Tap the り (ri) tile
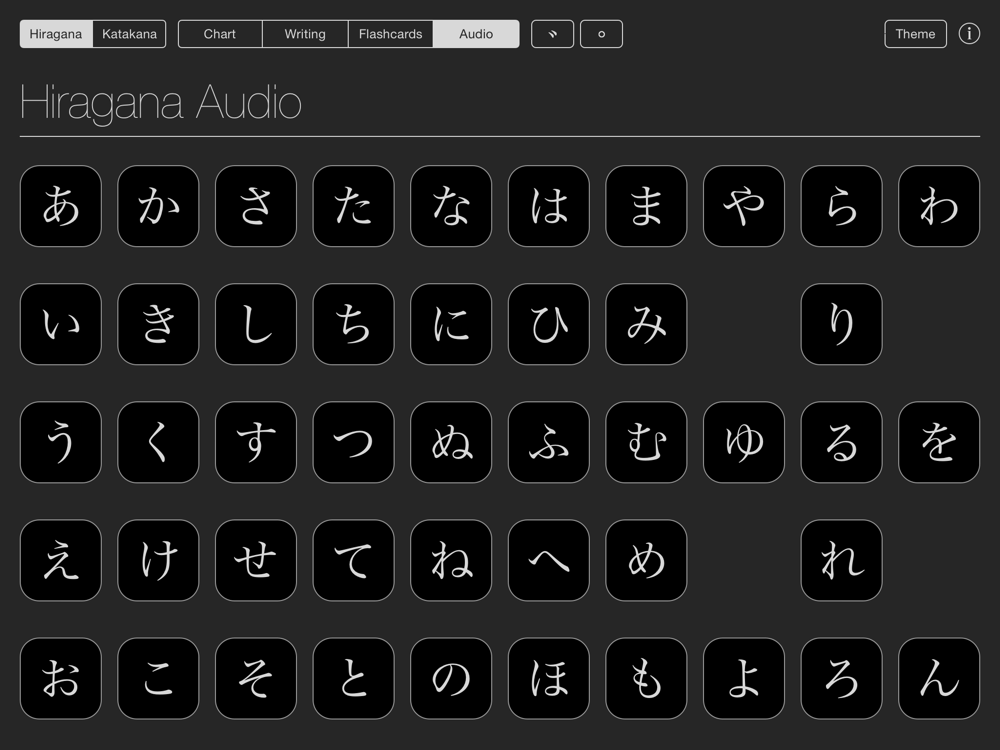 click(x=841, y=324)
